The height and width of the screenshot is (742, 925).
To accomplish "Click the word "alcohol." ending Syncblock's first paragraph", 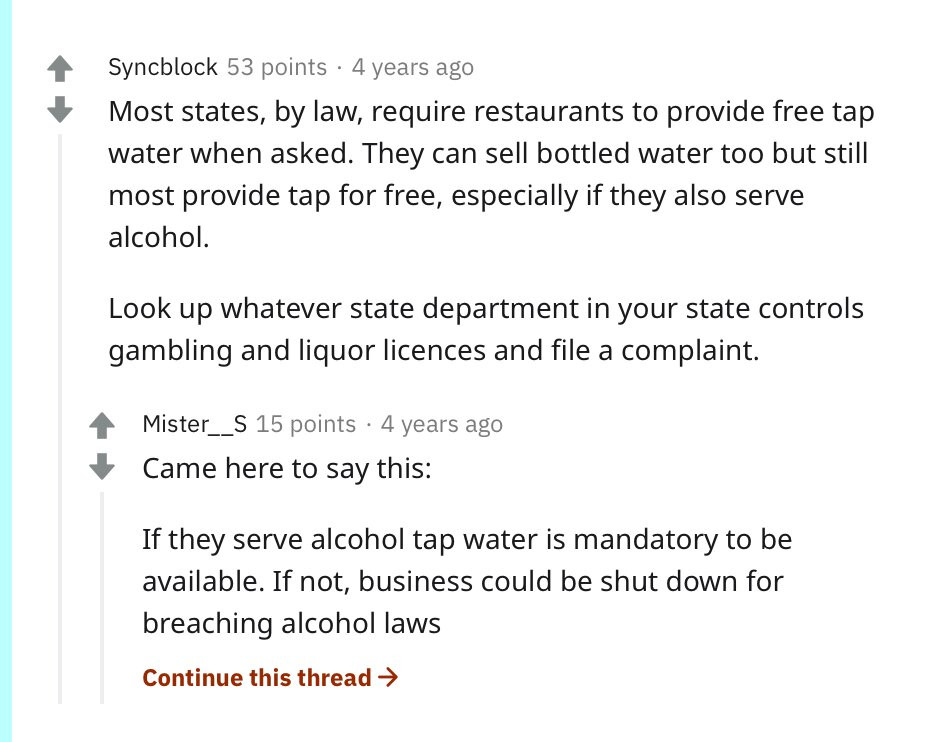I will (160, 240).
